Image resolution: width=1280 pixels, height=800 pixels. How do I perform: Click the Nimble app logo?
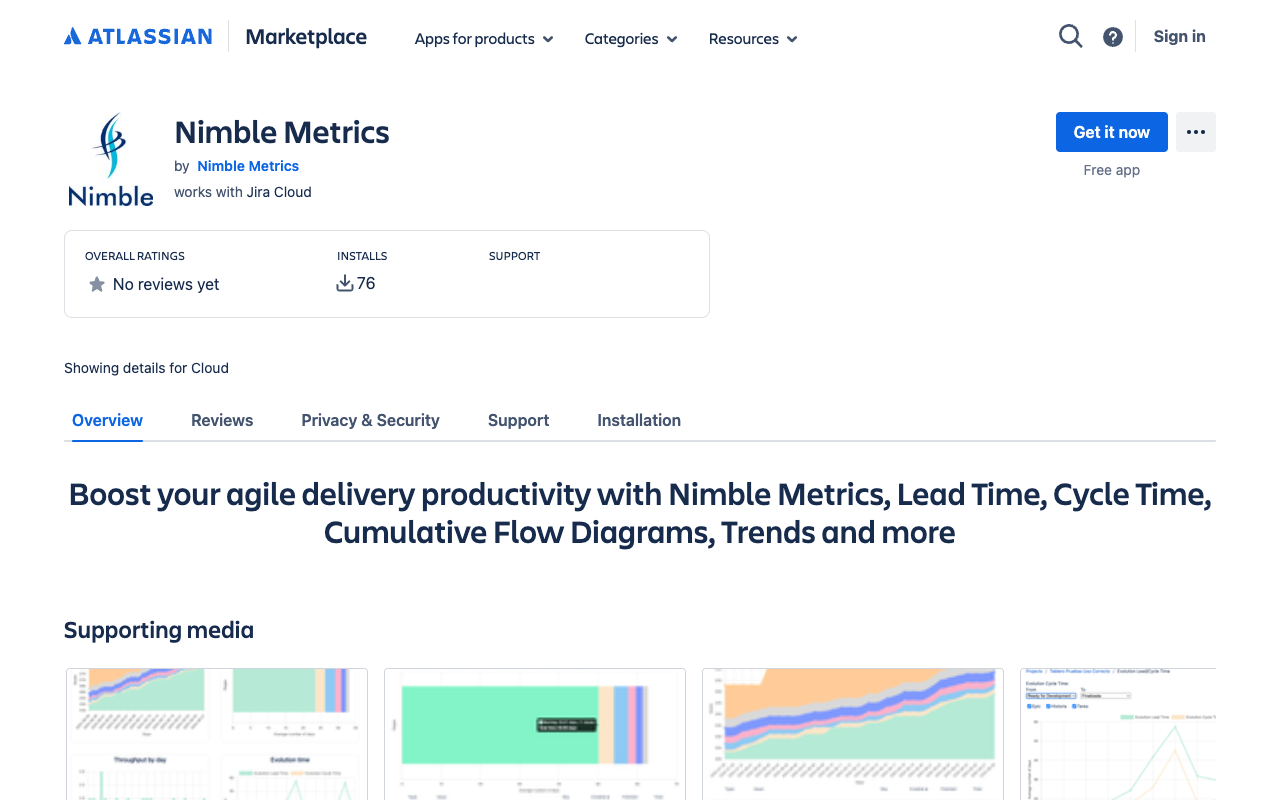tap(111, 160)
